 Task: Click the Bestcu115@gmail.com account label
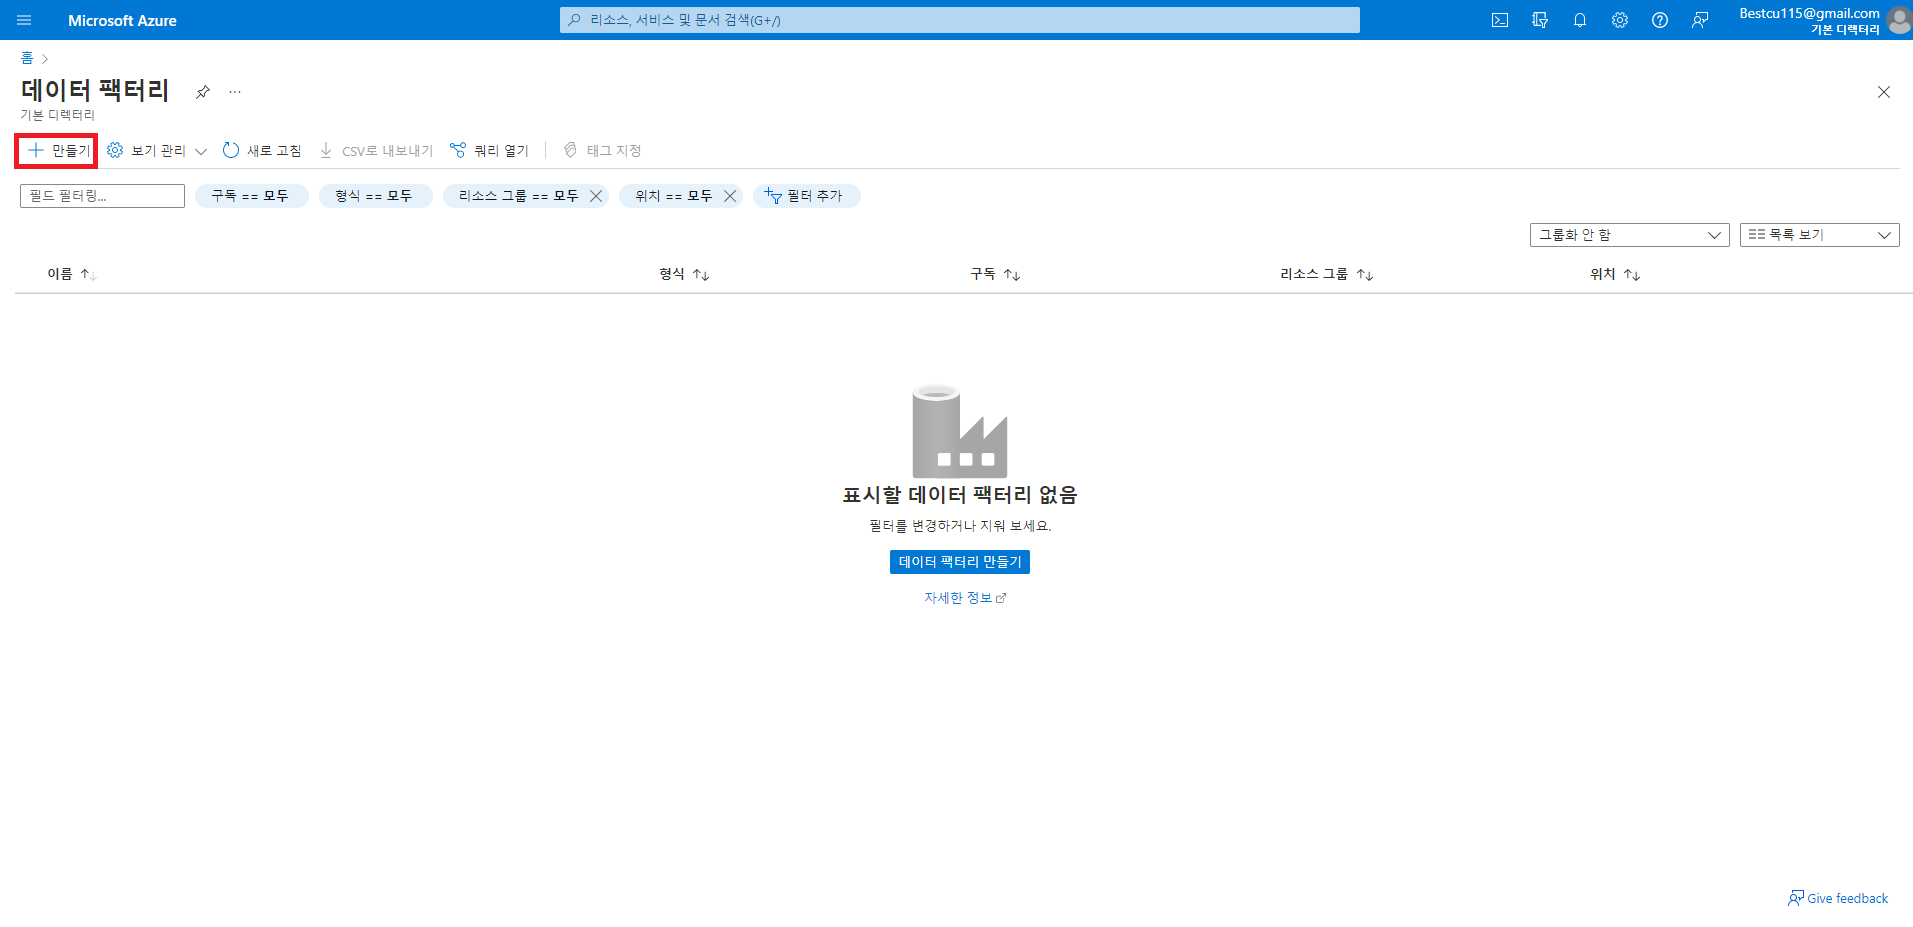[x=1809, y=13]
